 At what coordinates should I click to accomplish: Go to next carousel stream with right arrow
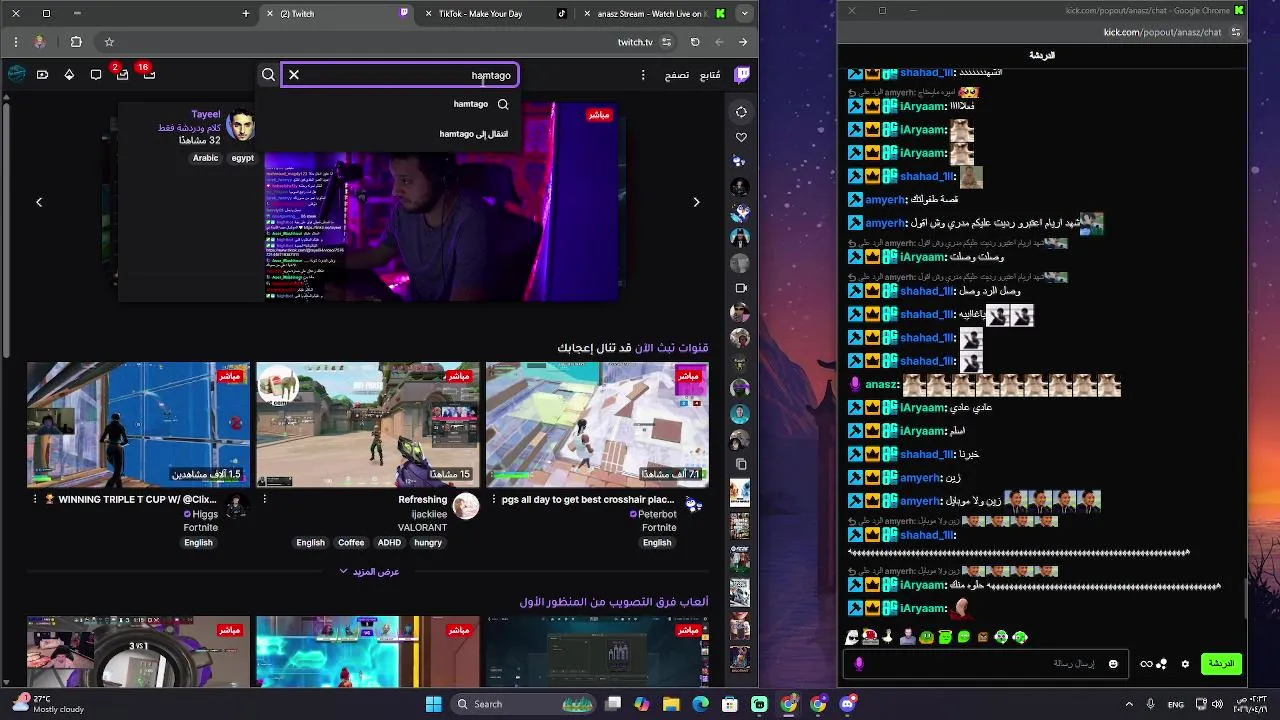697,202
